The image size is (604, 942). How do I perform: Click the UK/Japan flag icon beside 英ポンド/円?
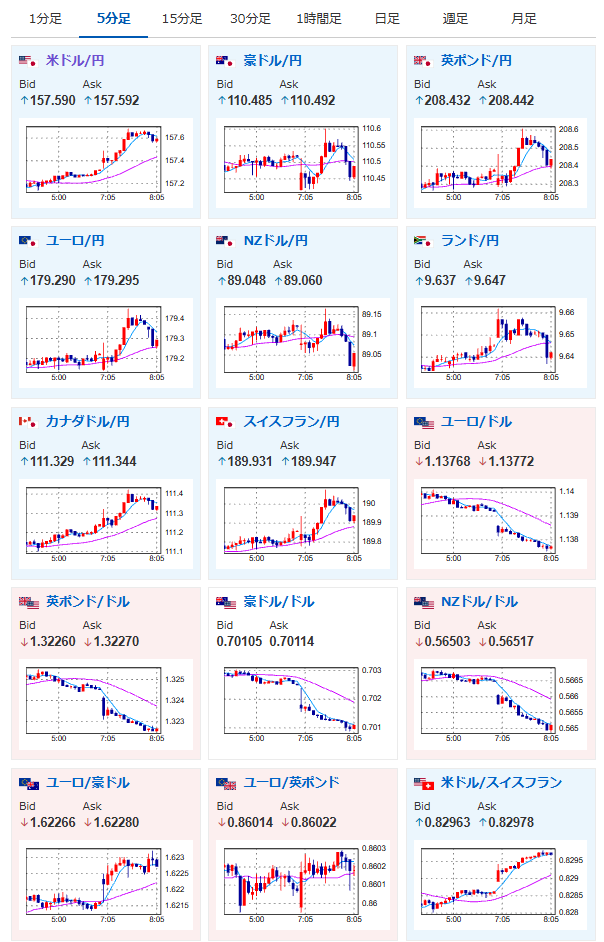click(x=422, y=61)
